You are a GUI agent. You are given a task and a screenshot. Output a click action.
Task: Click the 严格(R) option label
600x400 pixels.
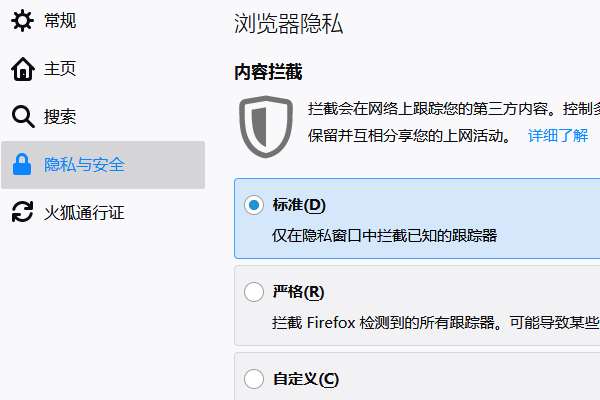point(298,292)
